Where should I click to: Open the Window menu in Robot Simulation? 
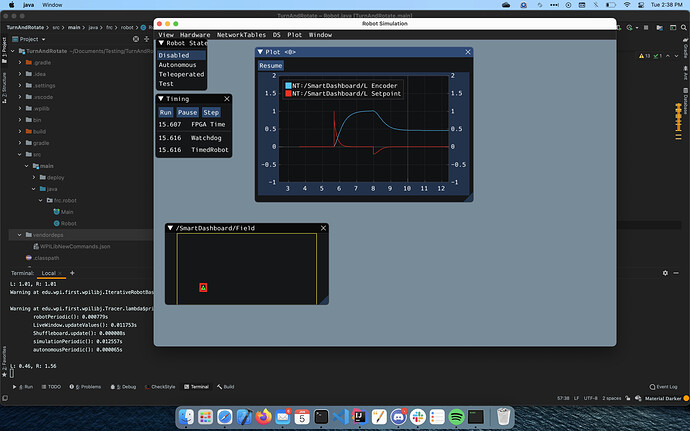(320, 35)
